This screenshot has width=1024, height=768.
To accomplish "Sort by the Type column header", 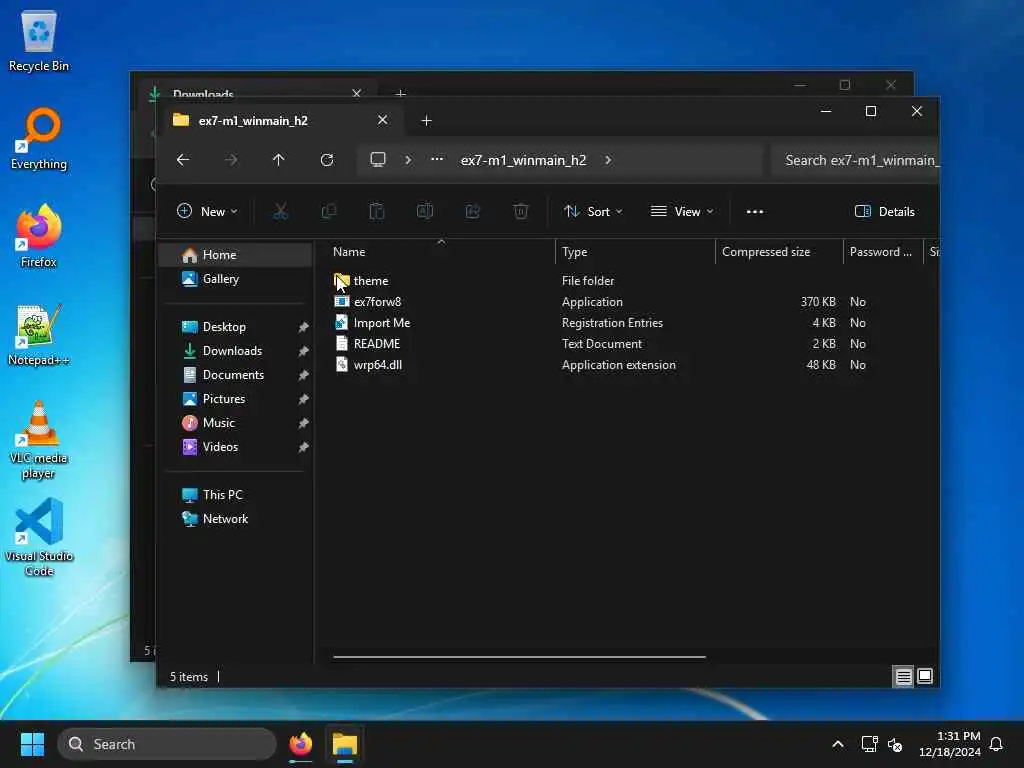I will [575, 252].
